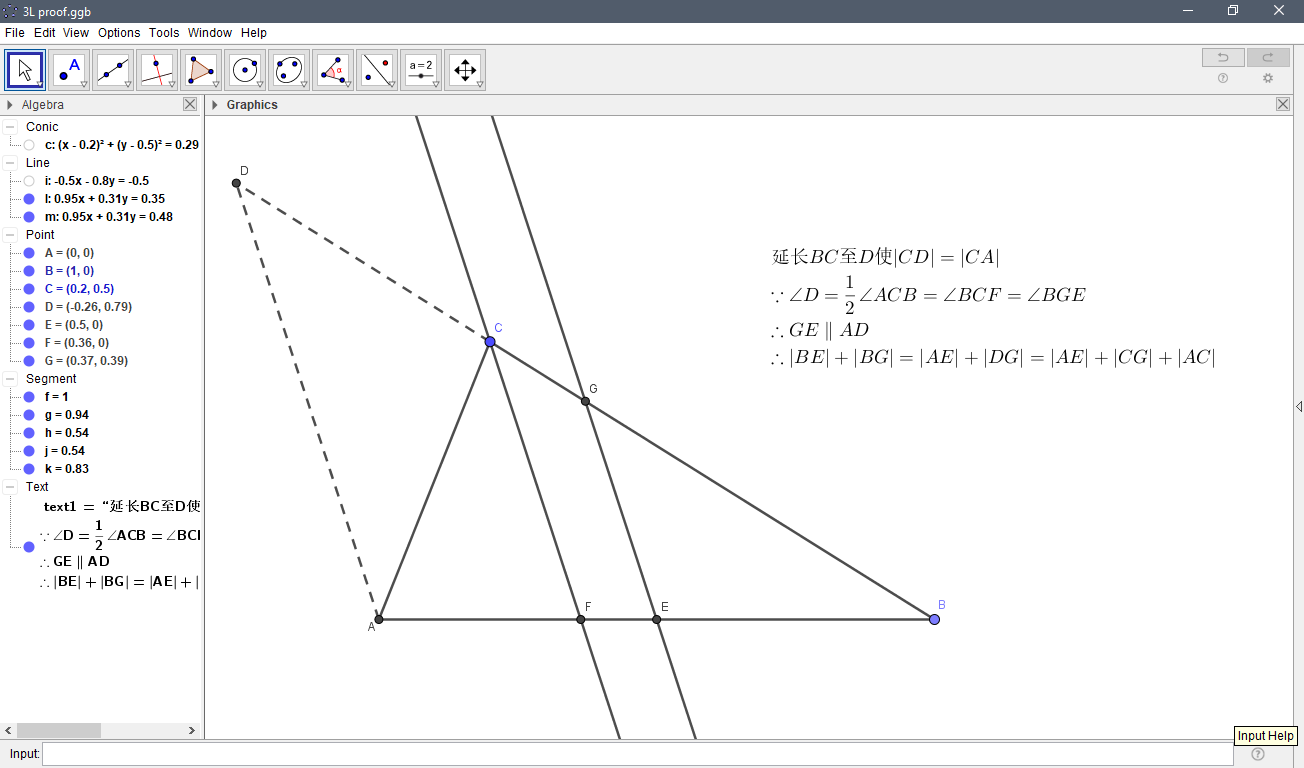Select the Angle measurement tool
1304x768 pixels.
click(x=333, y=69)
